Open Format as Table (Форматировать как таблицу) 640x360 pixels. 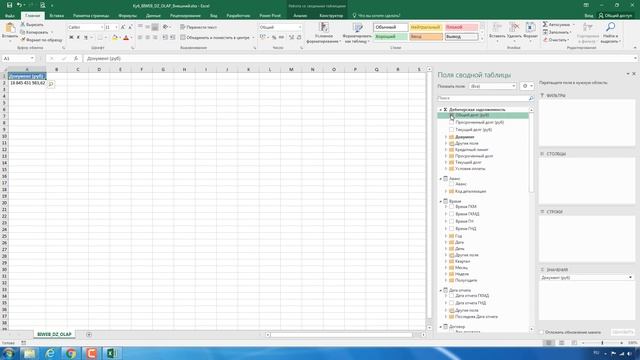357,33
